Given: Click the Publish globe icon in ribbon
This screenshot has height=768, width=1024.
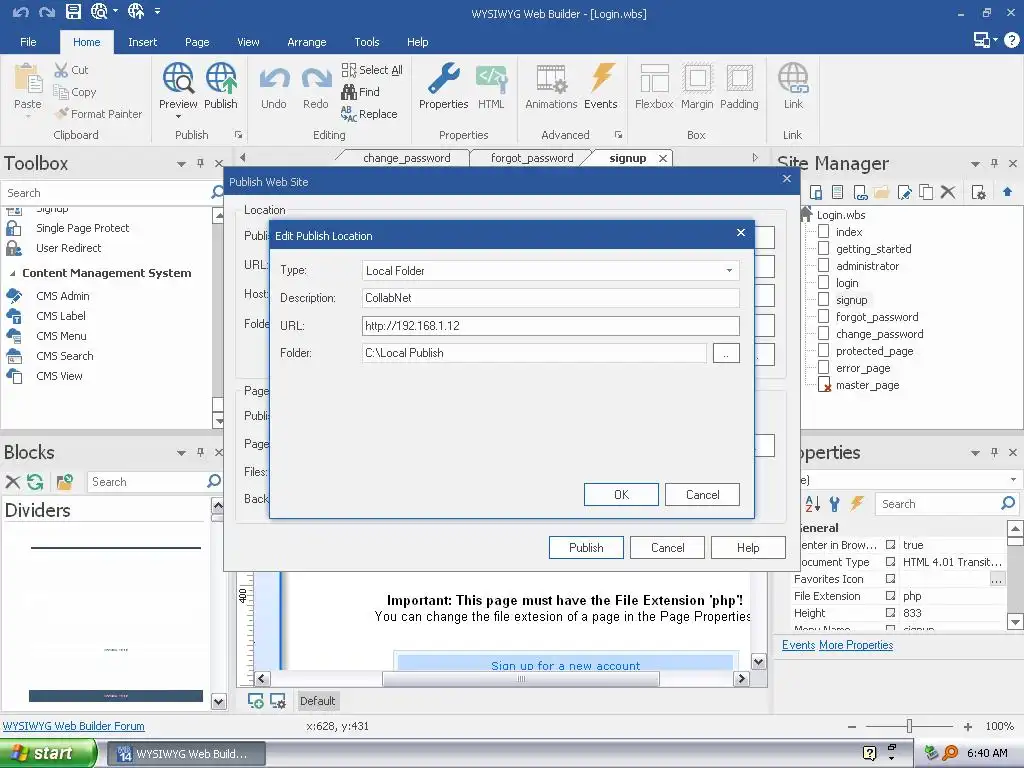Looking at the screenshot, I should [x=221, y=78].
